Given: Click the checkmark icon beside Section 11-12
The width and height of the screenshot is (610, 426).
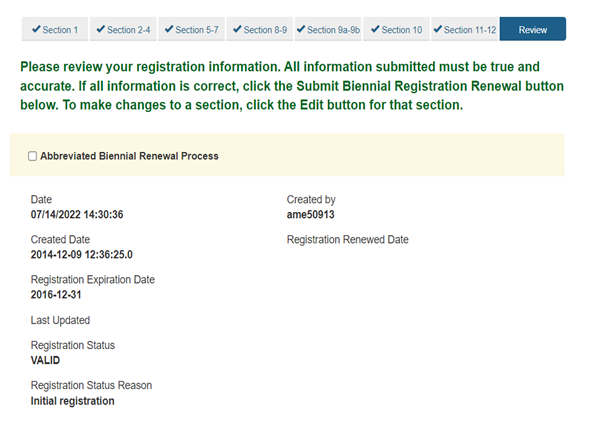Looking at the screenshot, I should 438,29.
